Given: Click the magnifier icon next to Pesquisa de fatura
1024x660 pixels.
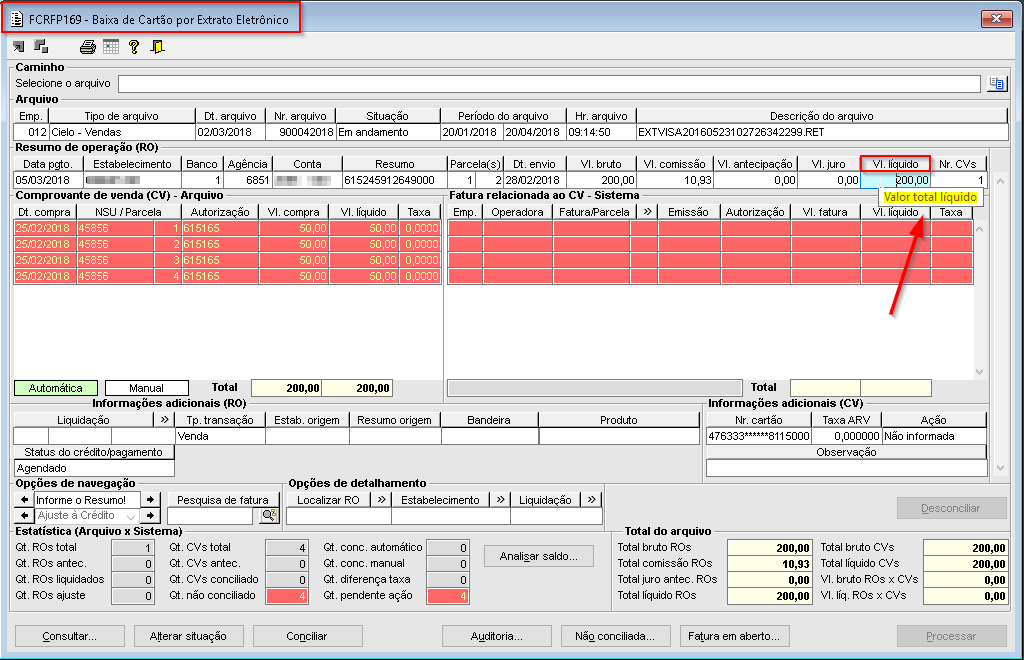Looking at the screenshot, I should [x=269, y=516].
